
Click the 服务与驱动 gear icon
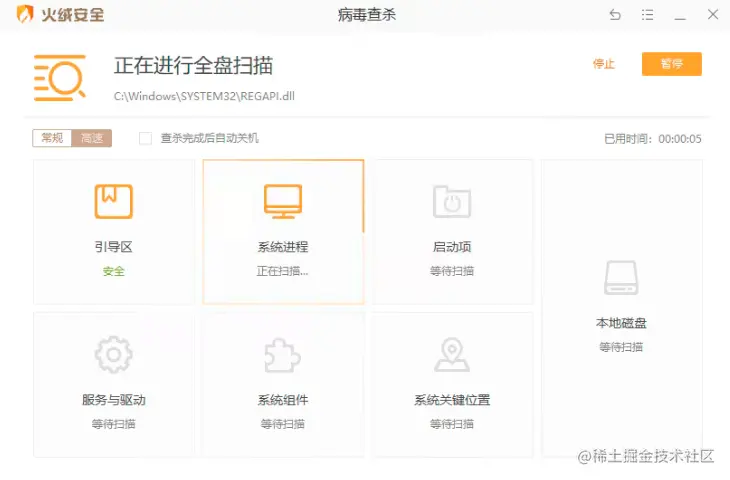[x=114, y=355]
